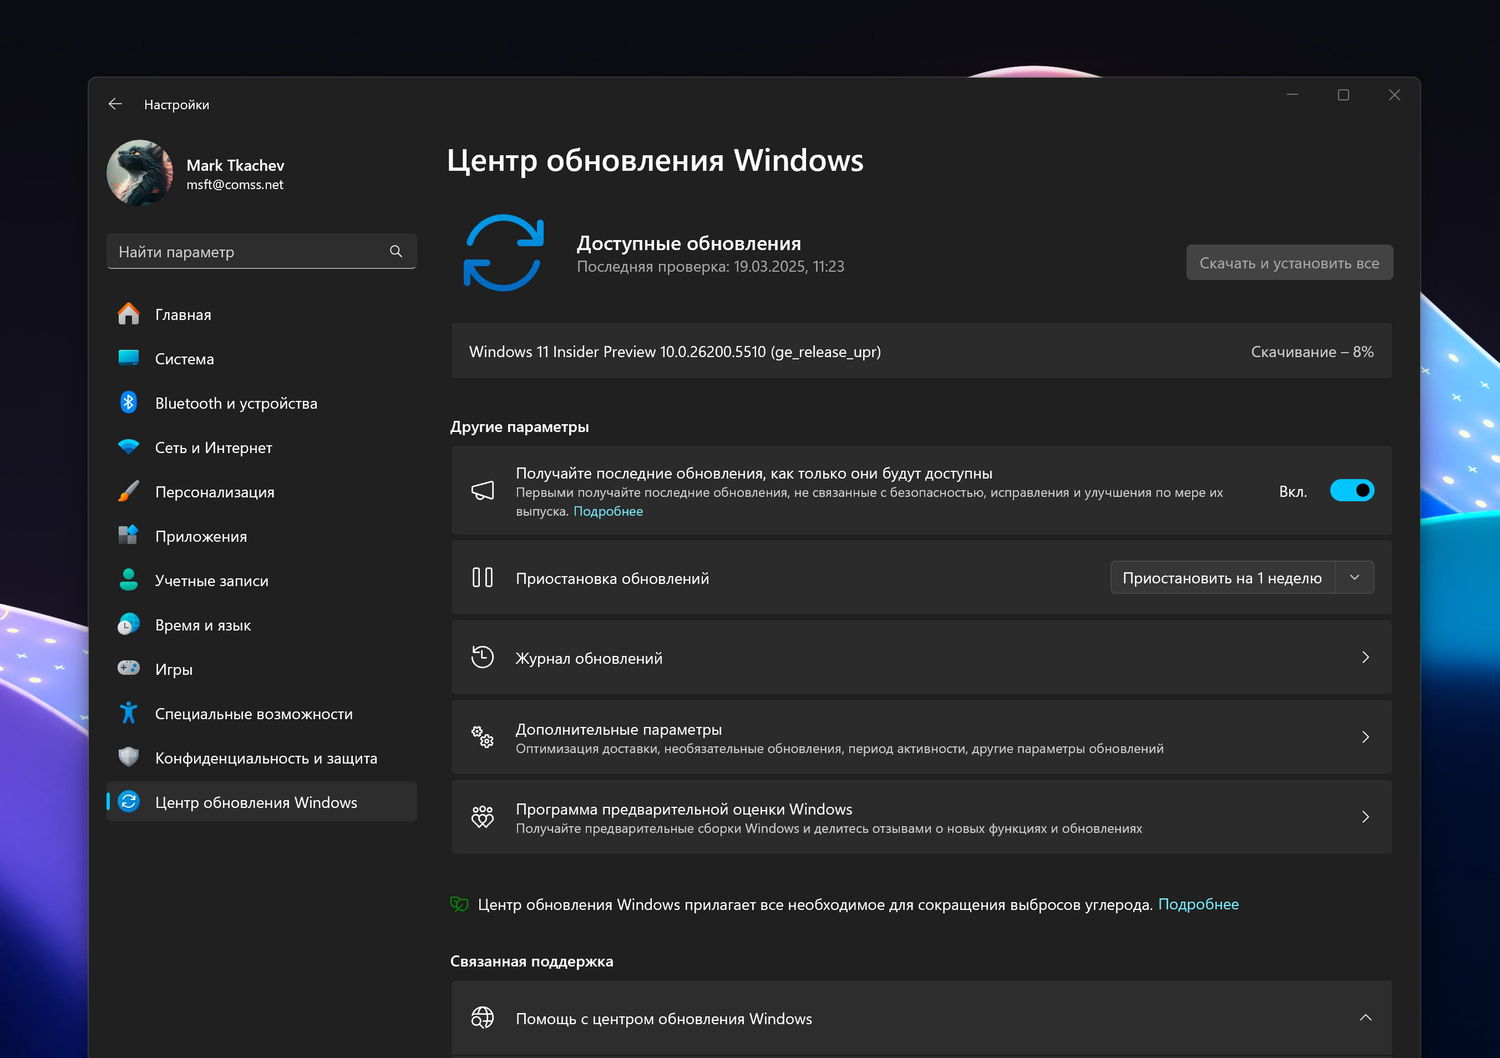Click the Сеть и Интернет Wi-Fi icon
The height and width of the screenshot is (1058, 1500).
[129, 447]
